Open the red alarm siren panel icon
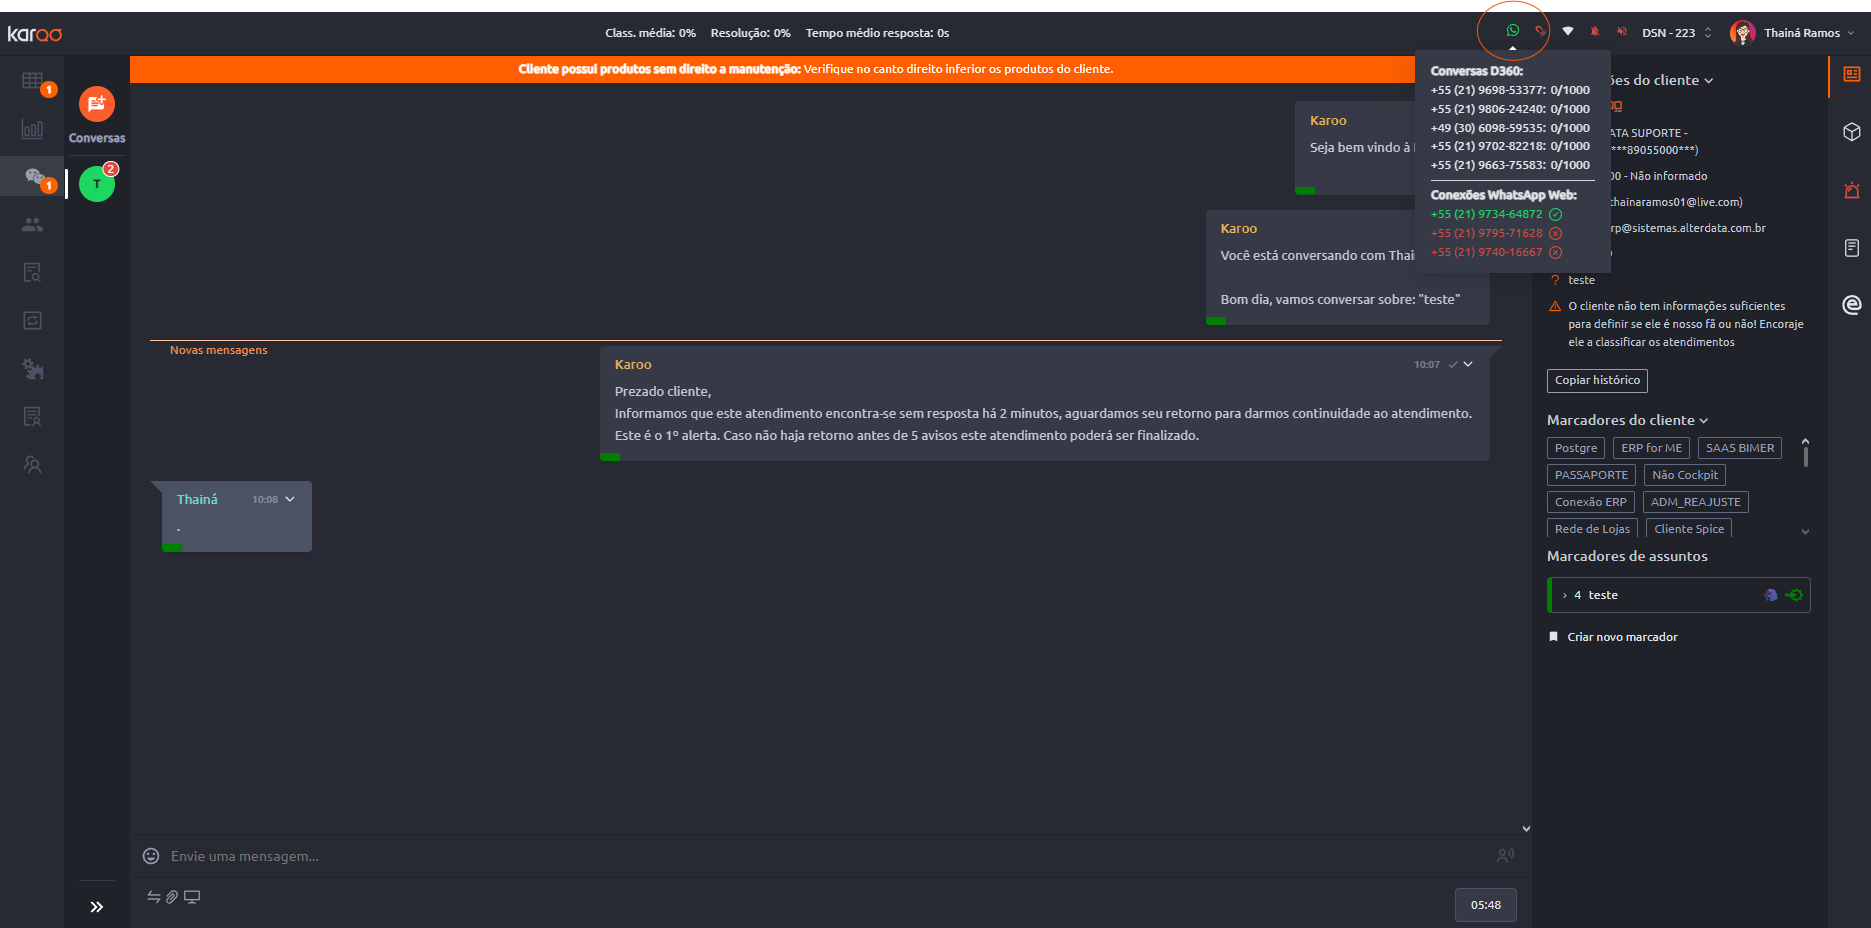1871x928 pixels. click(x=1851, y=190)
